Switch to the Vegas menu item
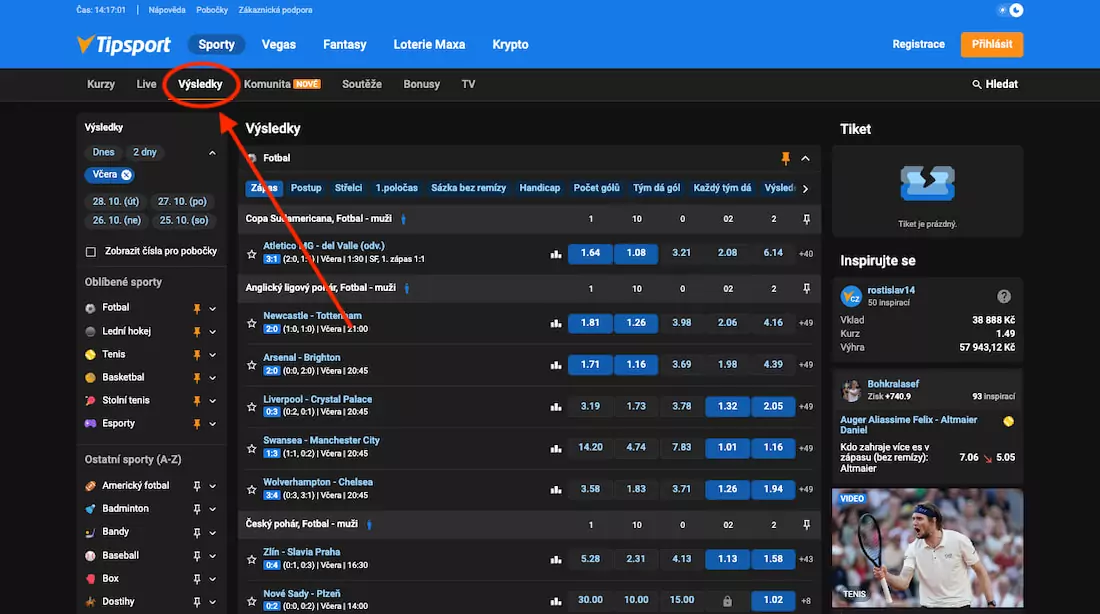The height and width of the screenshot is (614, 1100). [x=278, y=44]
